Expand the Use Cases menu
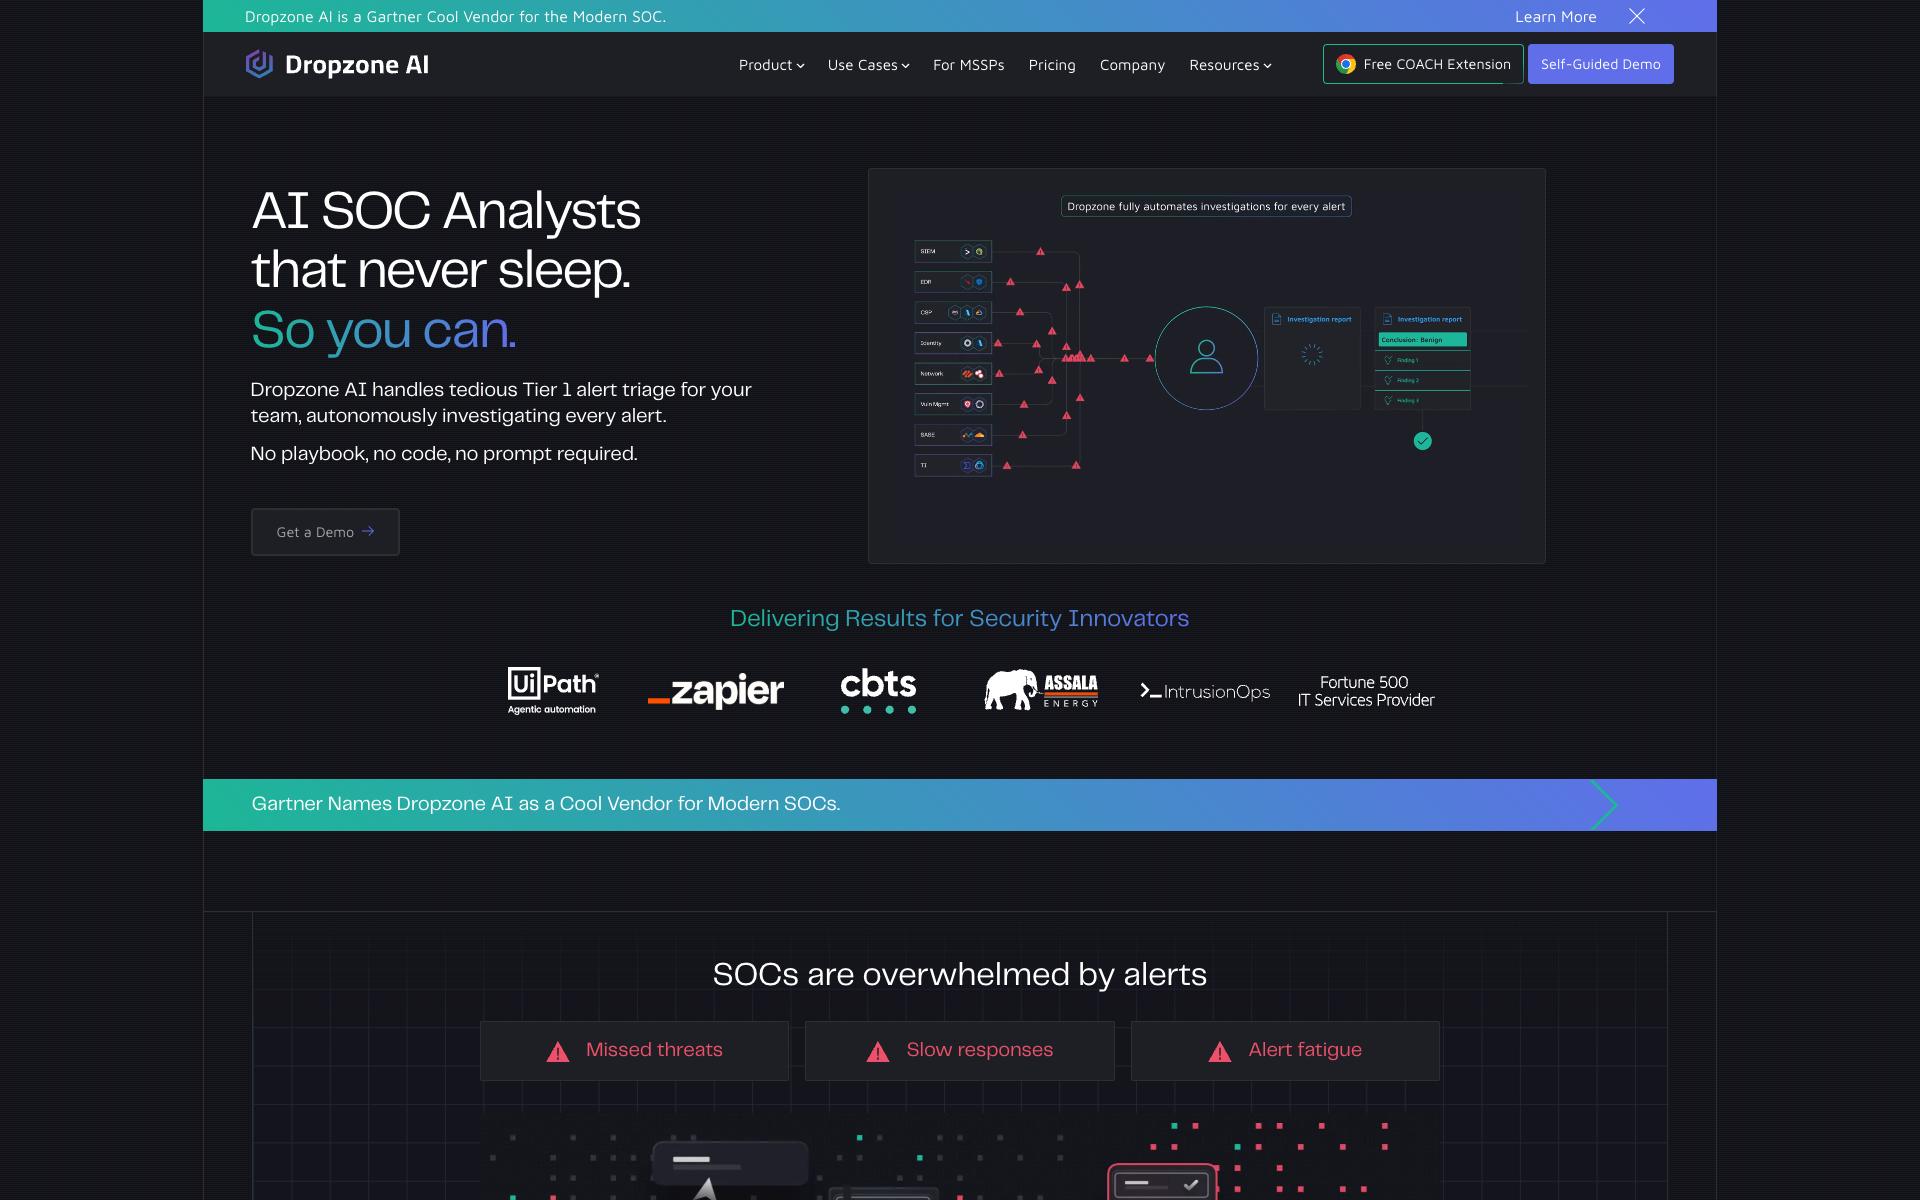This screenshot has height=1200, width=1920. (868, 65)
